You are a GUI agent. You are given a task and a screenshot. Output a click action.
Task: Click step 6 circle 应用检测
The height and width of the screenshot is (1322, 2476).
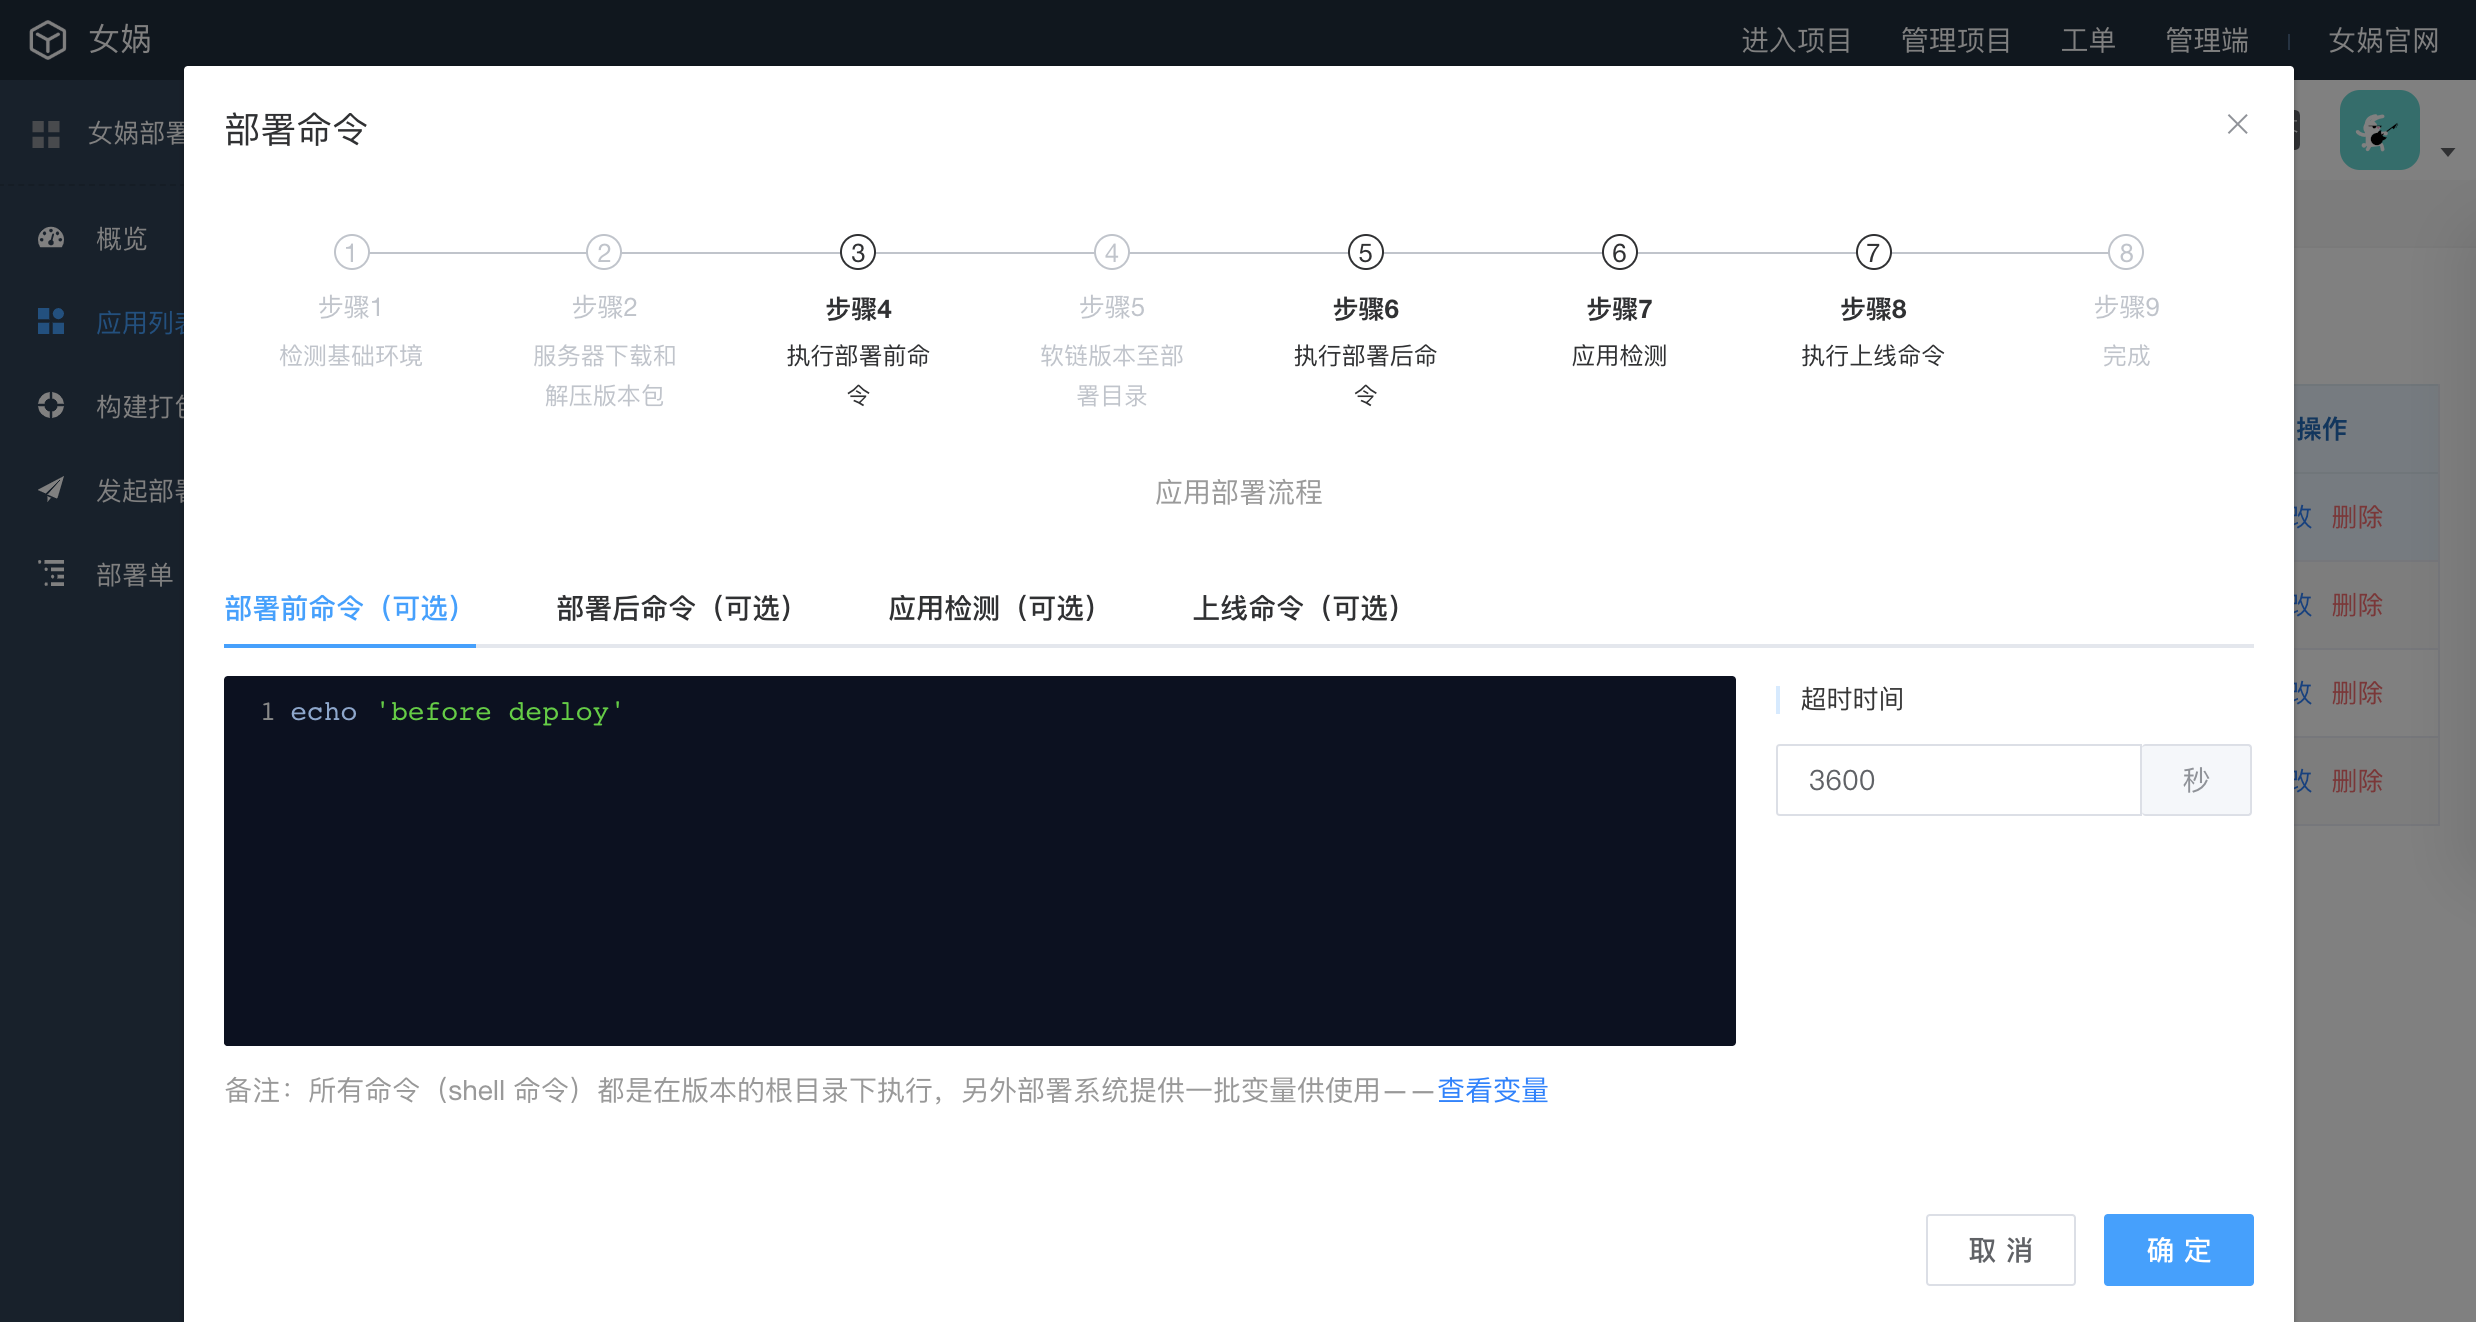click(x=1619, y=253)
